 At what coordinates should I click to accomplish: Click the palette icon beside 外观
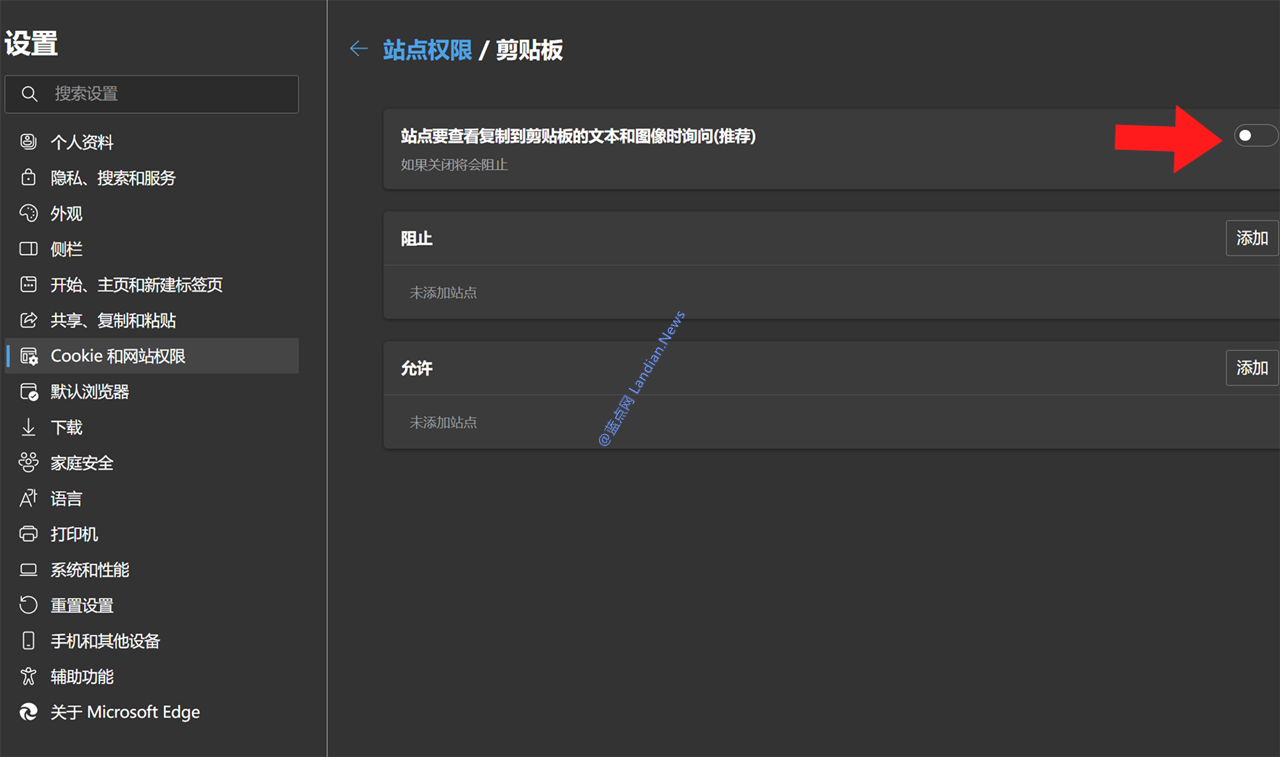[29, 213]
